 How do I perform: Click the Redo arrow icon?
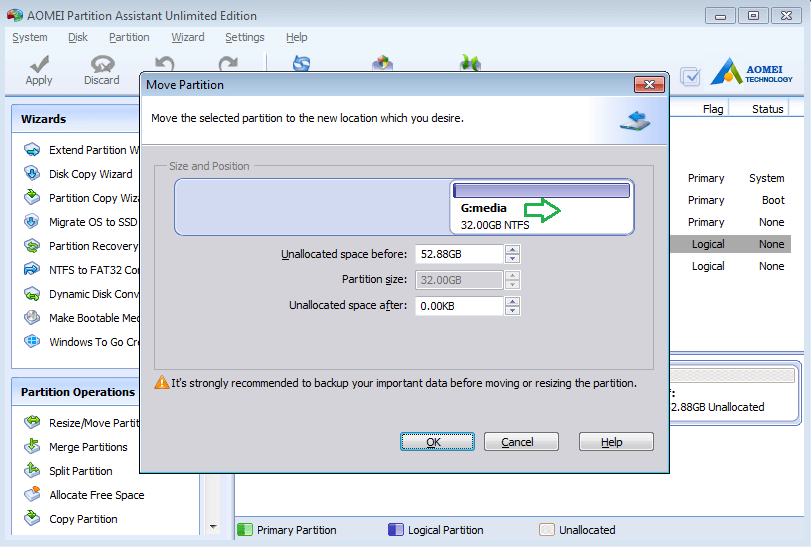pos(228,63)
